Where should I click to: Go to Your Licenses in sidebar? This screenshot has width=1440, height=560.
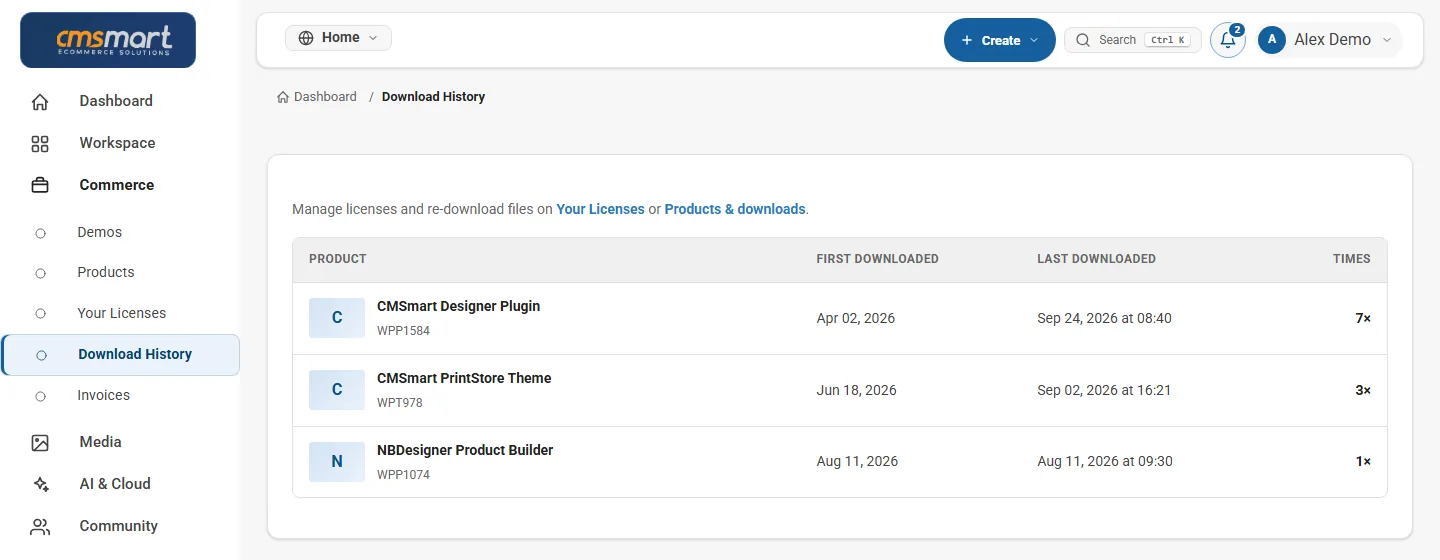tap(120, 313)
